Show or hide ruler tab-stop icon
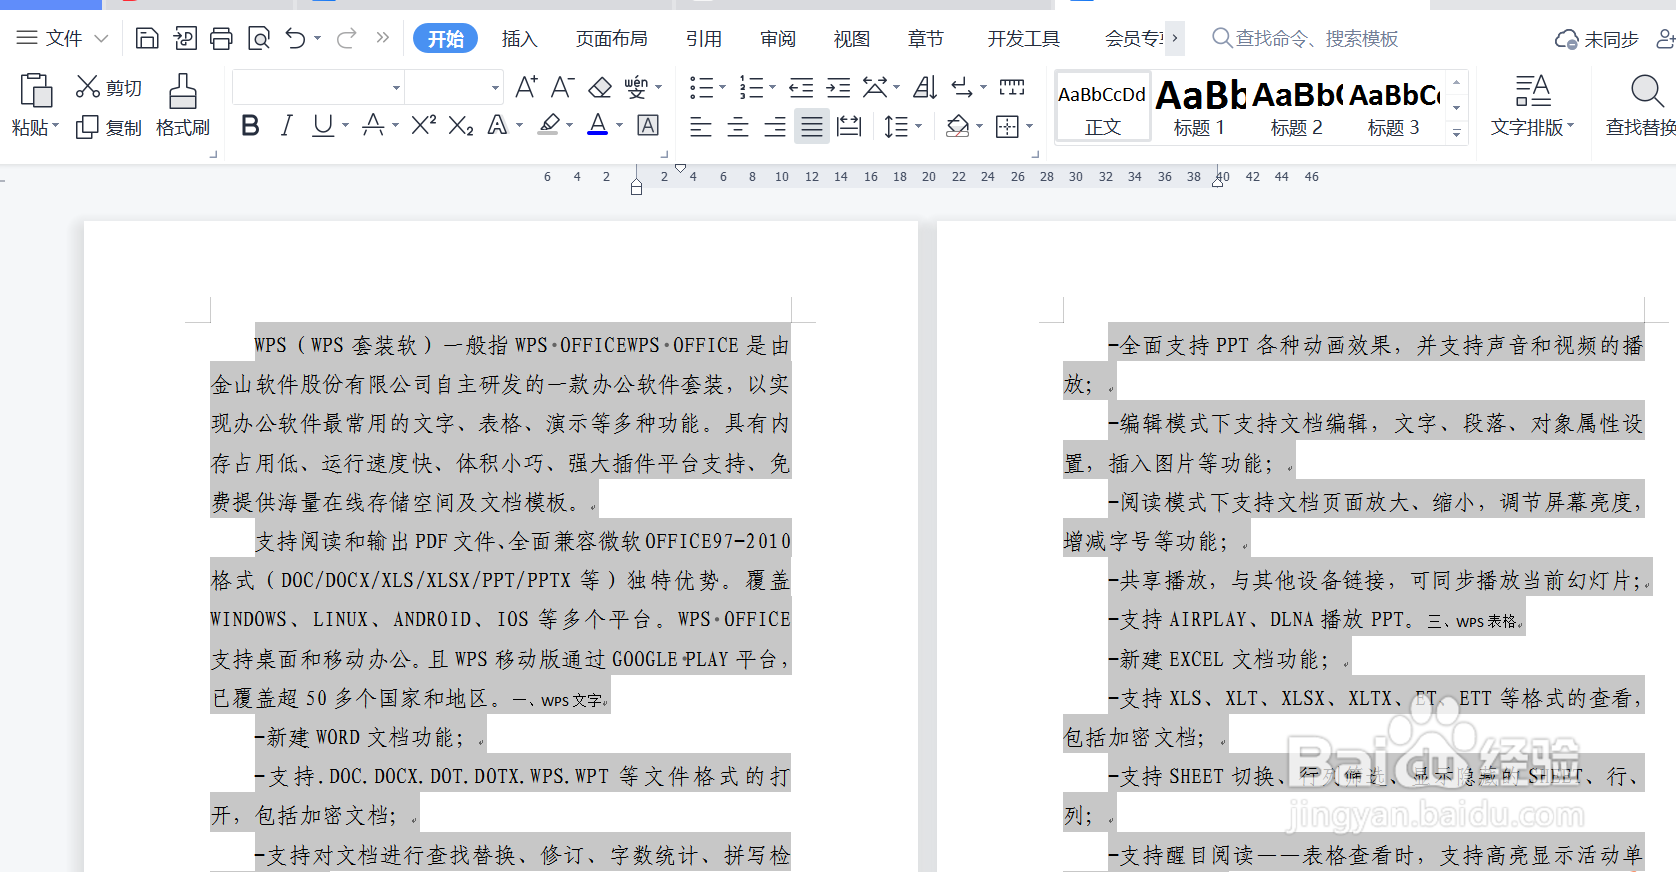1676x872 pixels. (1012, 87)
